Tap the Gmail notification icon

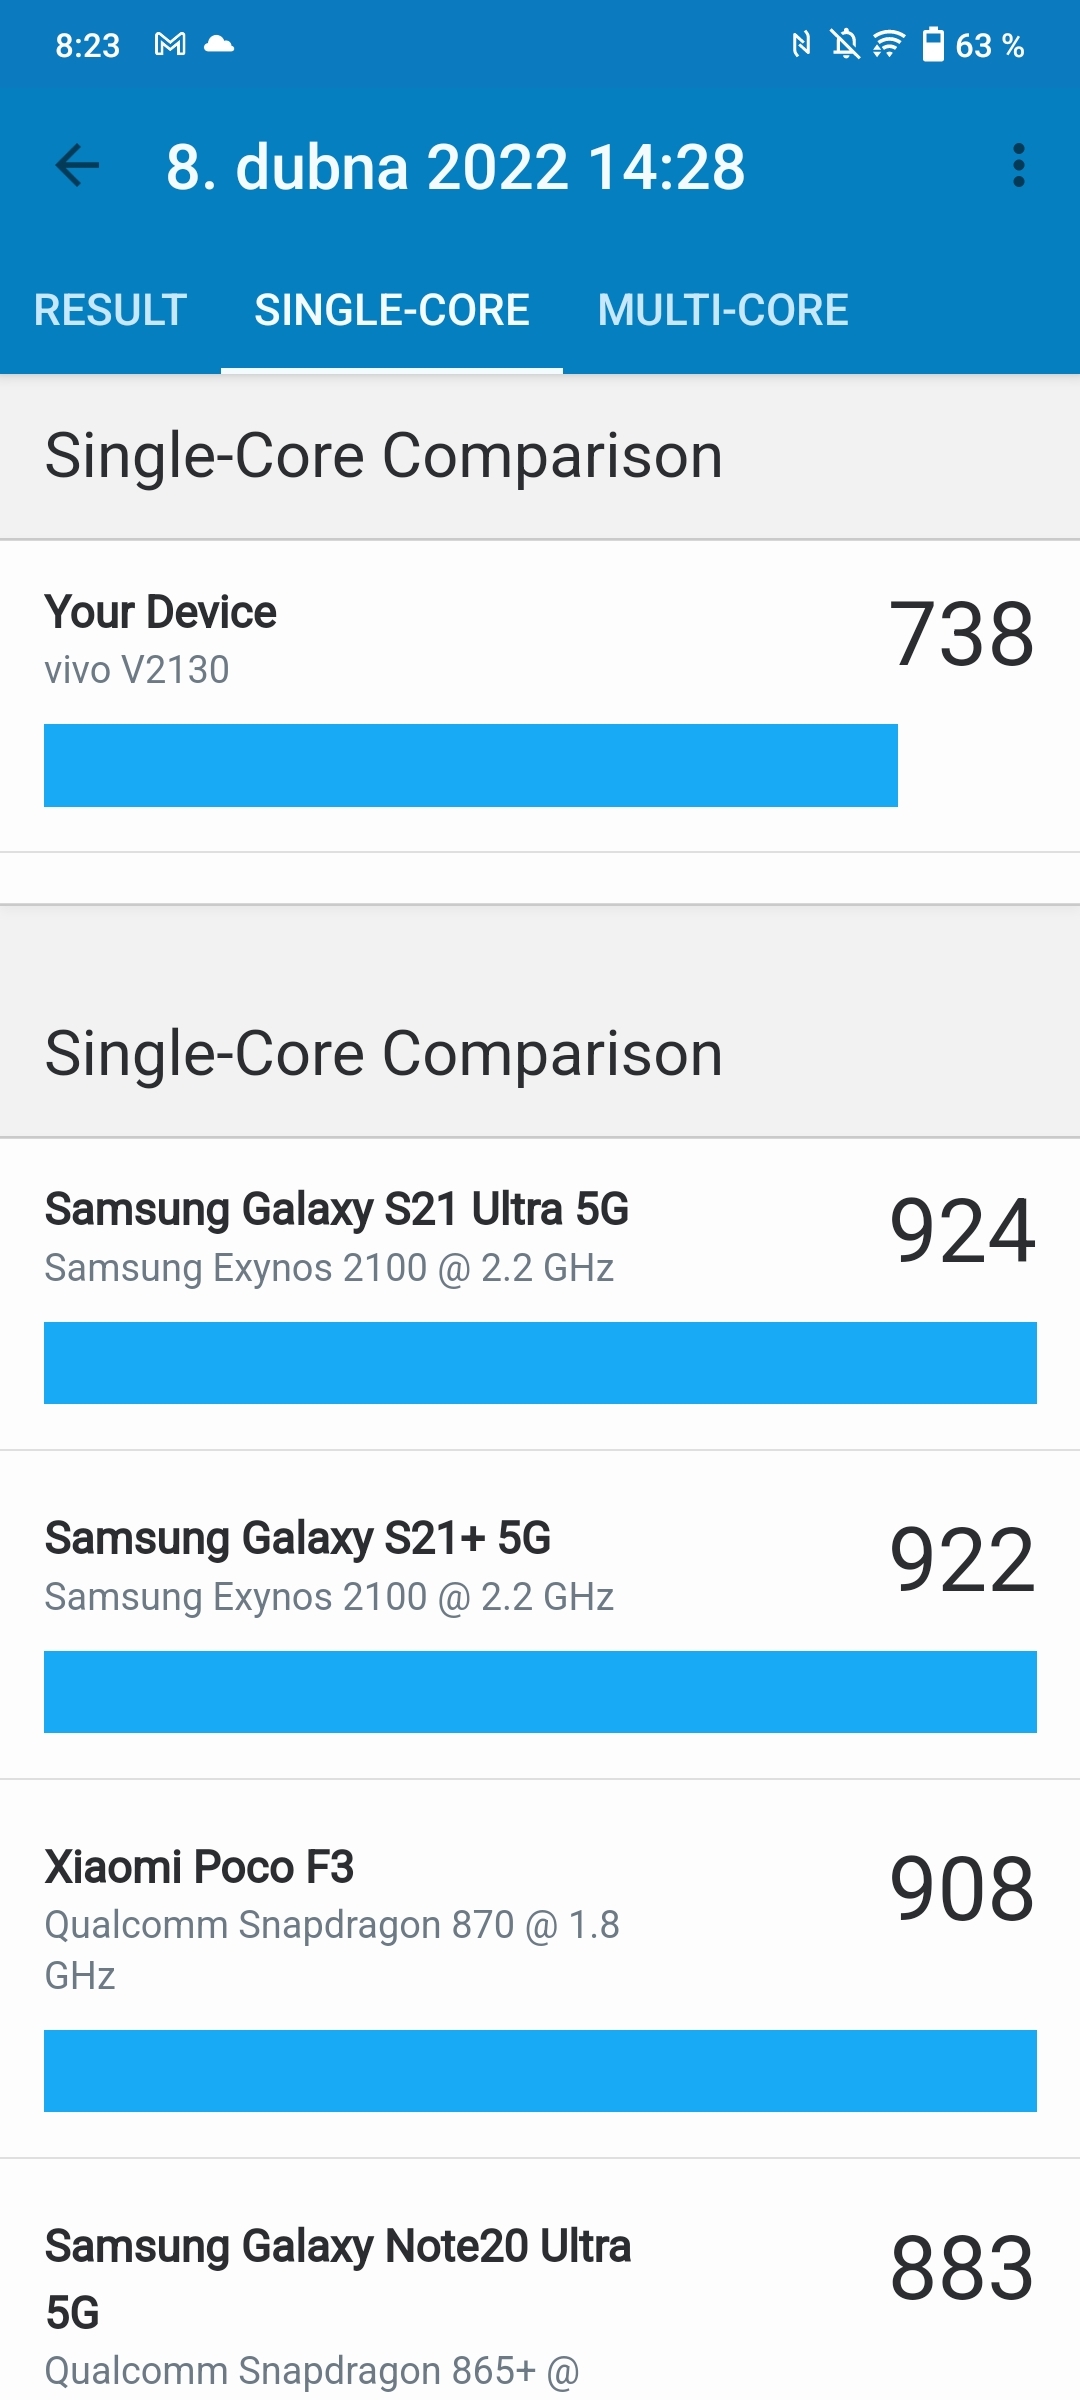pos(170,44)
